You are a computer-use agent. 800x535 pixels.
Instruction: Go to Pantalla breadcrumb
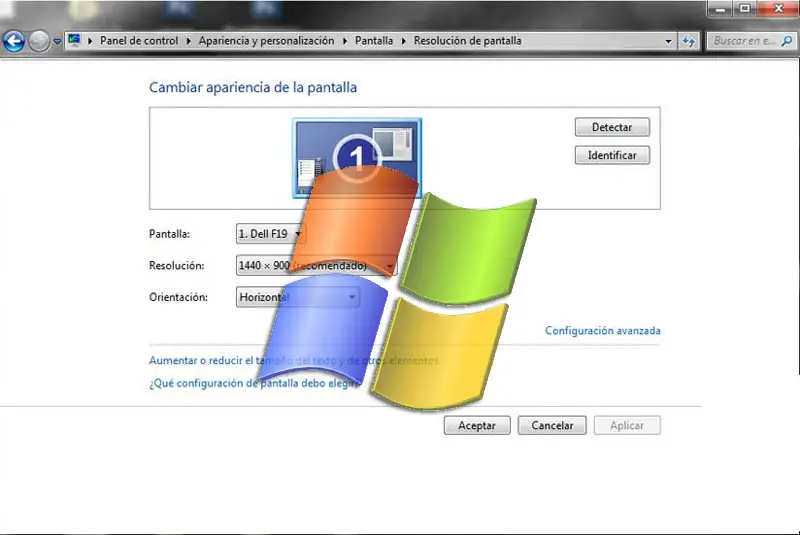tap(374, 41)
